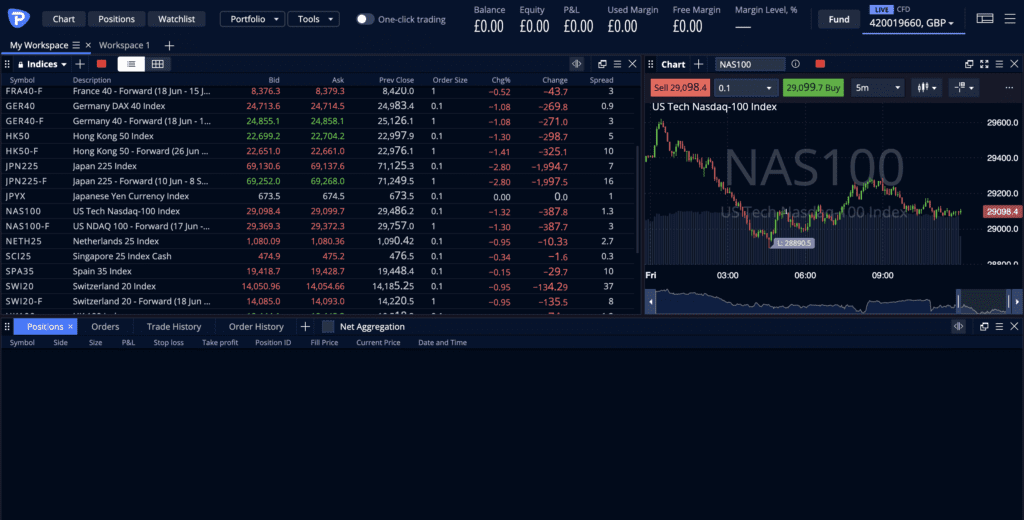Expand the chart to fullscreen
Screen dimensions: 1024x520
[984, 64]
